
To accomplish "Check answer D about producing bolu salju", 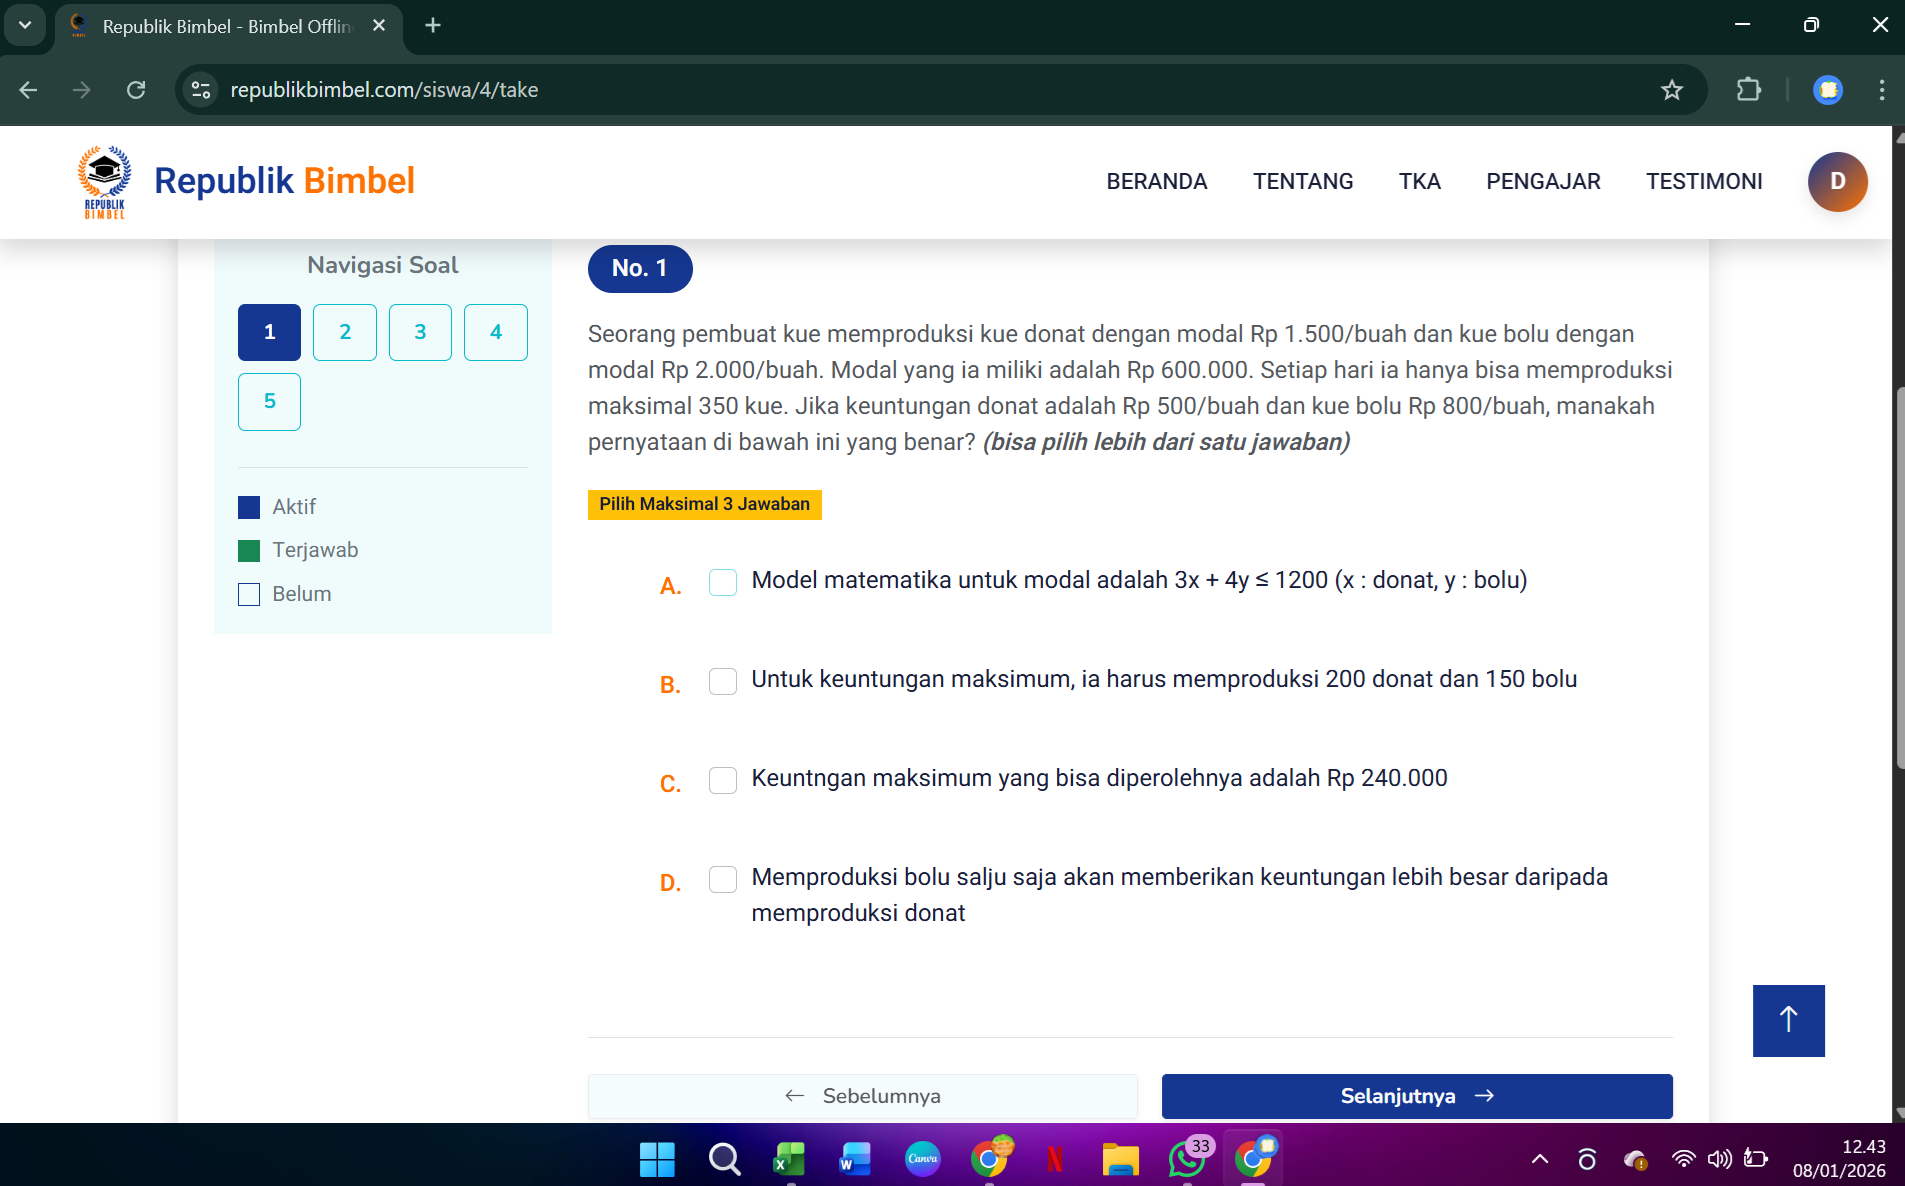I will [723, 880].
